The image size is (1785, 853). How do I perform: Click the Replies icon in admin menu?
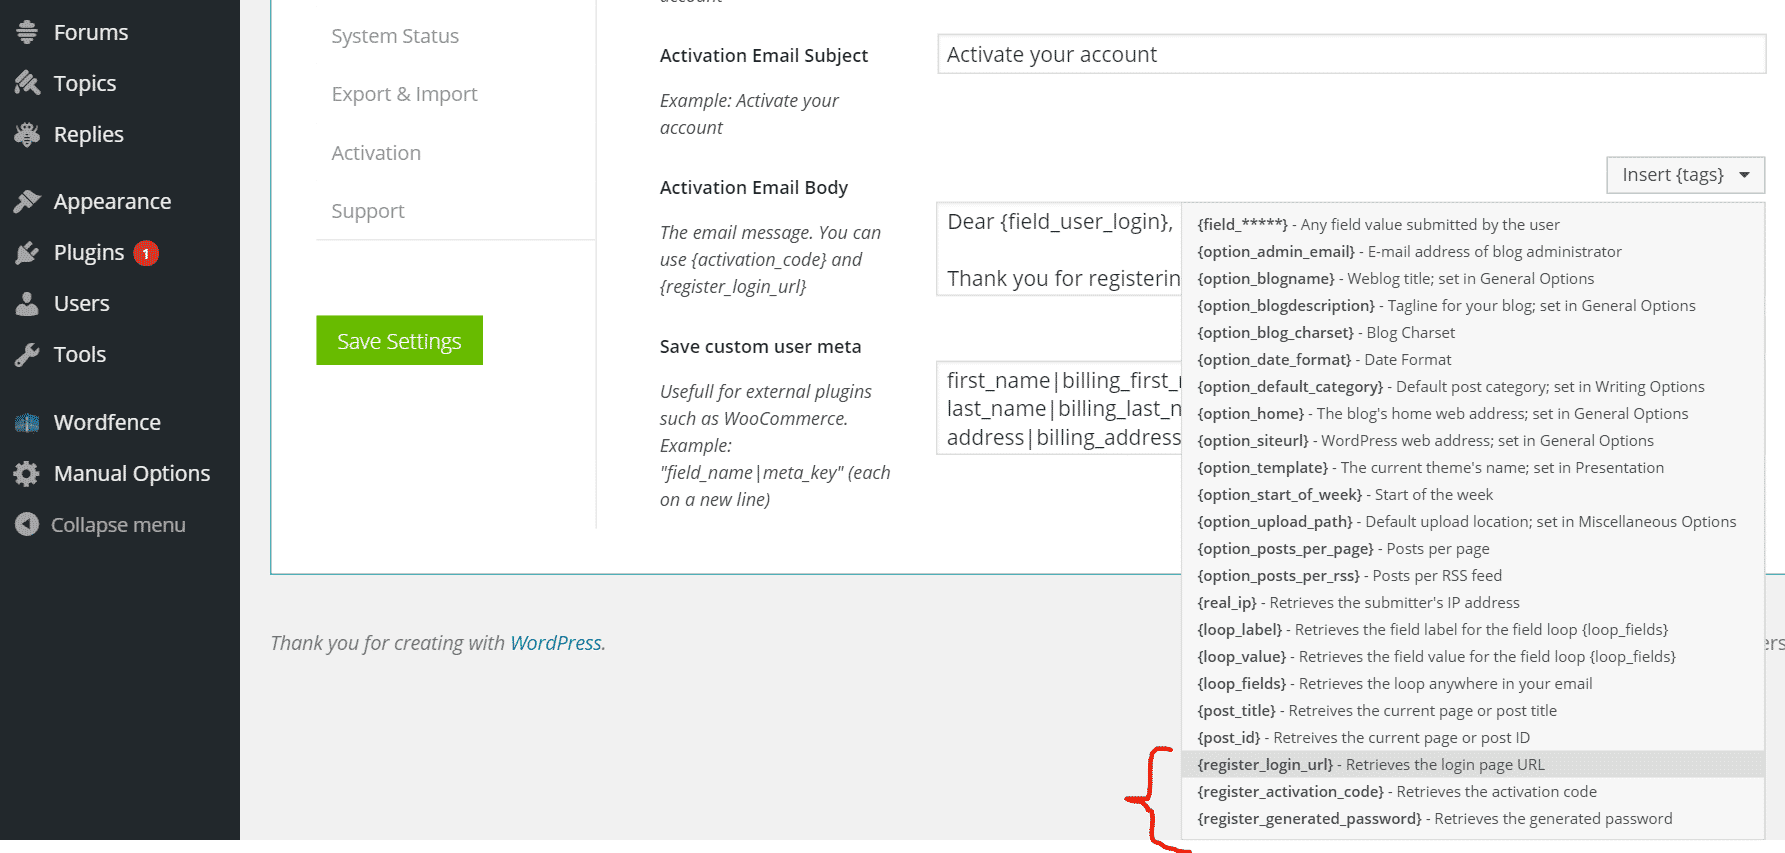[27, 134]
